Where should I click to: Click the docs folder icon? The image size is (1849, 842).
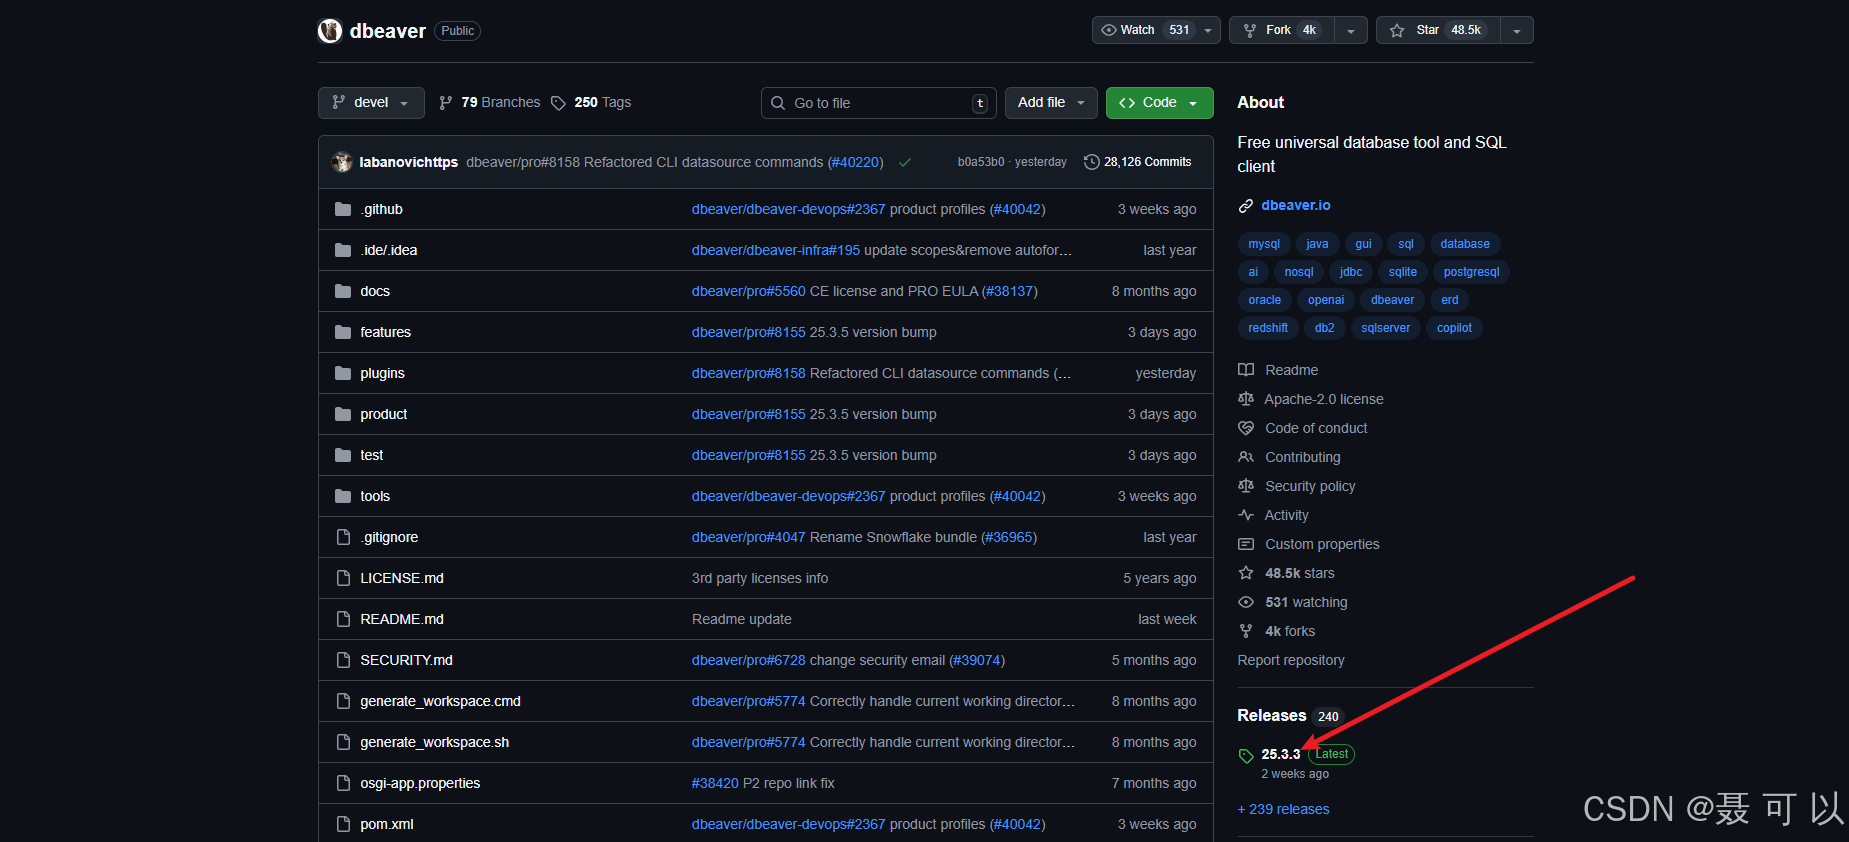[343, 291]
